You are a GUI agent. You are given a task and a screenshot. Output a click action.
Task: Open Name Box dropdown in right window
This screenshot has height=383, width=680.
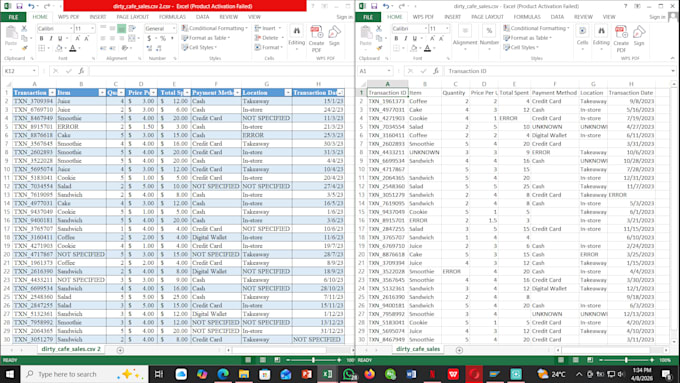click(389, 71)
